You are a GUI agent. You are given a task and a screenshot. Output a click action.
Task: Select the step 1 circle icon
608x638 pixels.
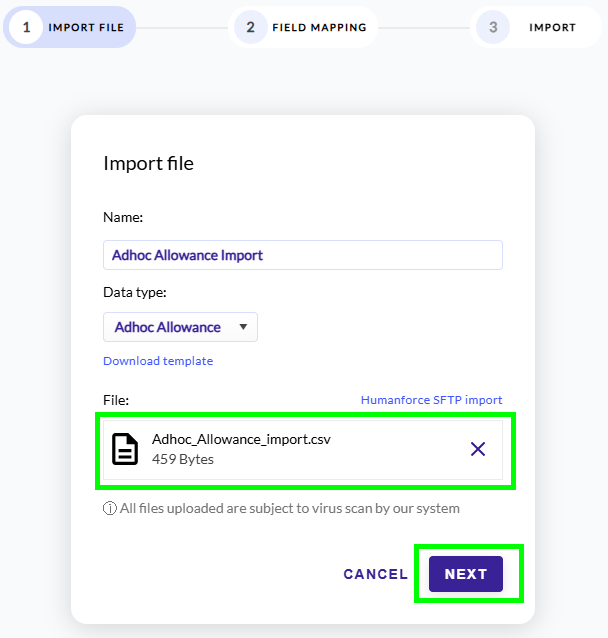coord(26,27)
